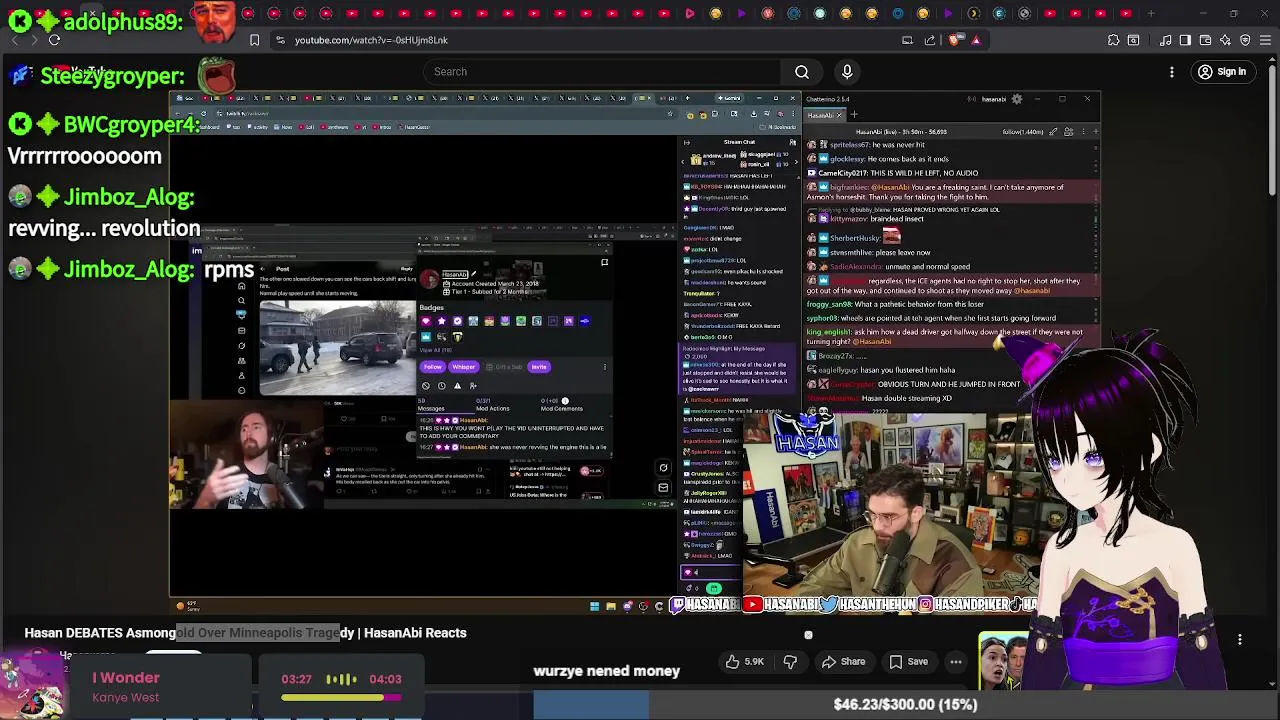Viewport: 1280px width, 720px height.
Task: Open Chatterino settings gear icon
Action: point(1017,99)
